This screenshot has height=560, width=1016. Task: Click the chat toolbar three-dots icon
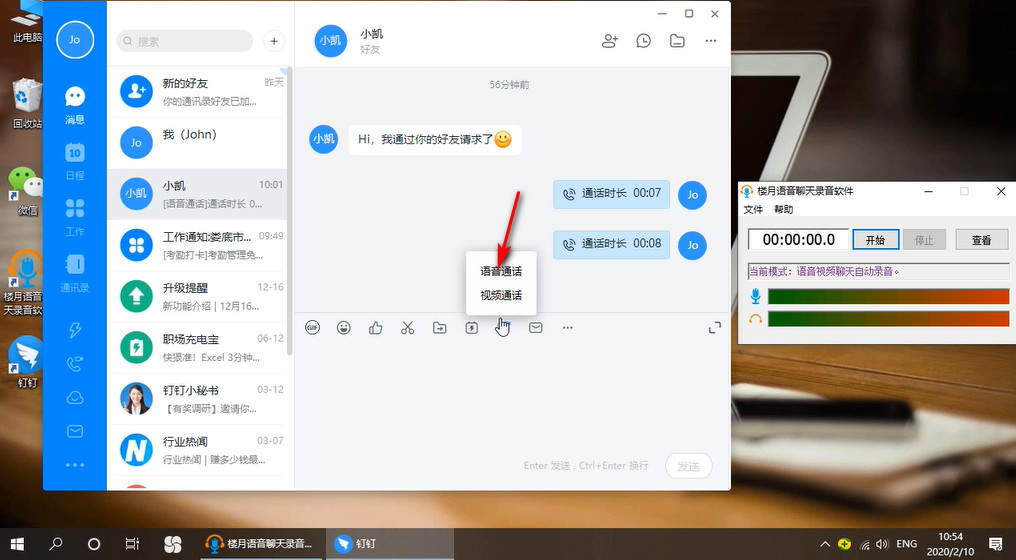pos(568,328)
